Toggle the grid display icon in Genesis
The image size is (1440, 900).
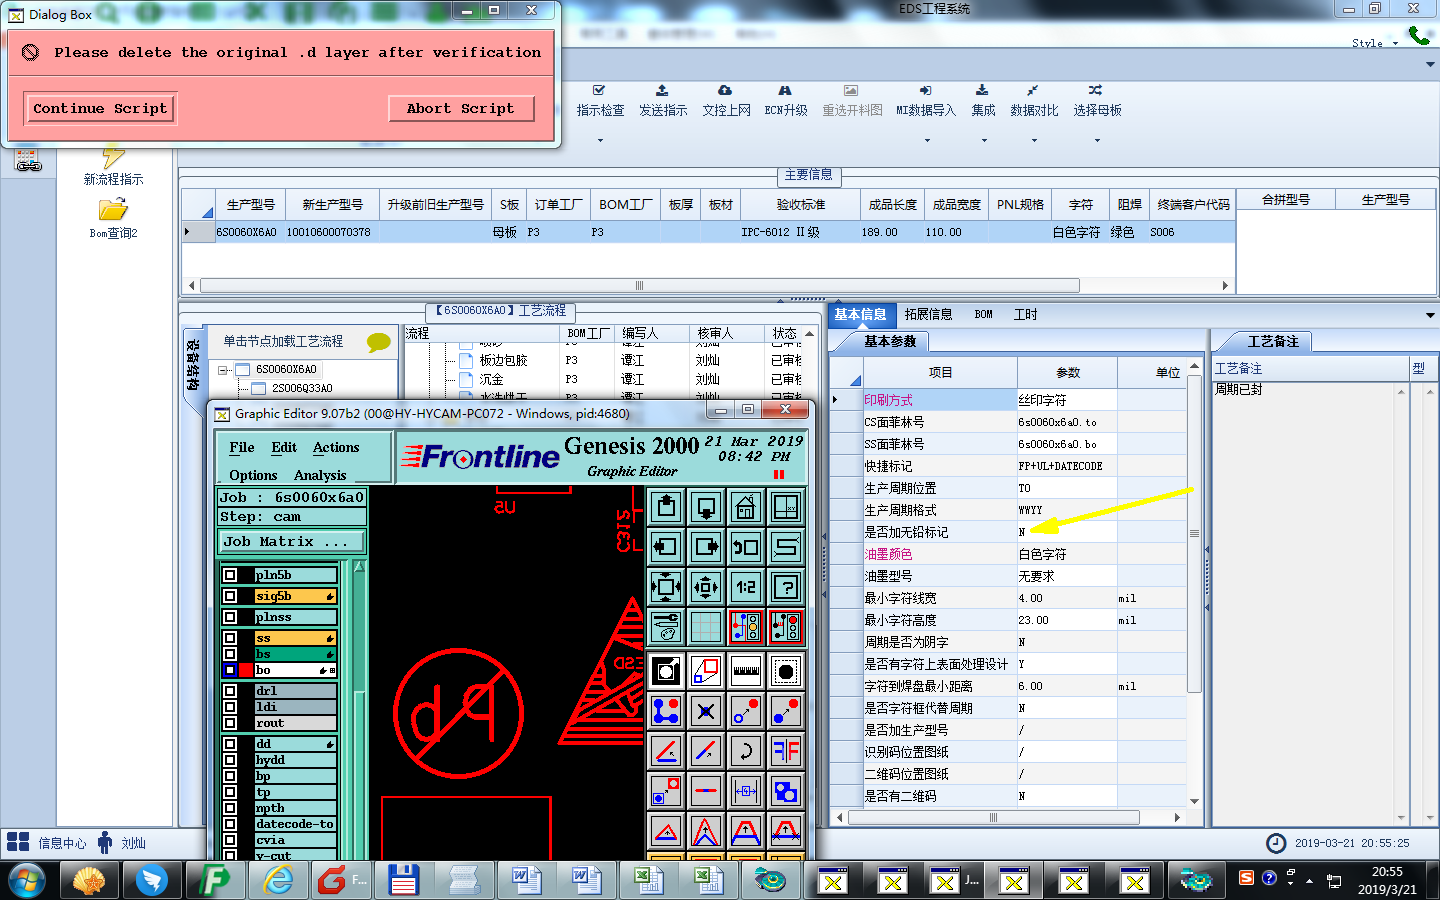tap(706, 627)
